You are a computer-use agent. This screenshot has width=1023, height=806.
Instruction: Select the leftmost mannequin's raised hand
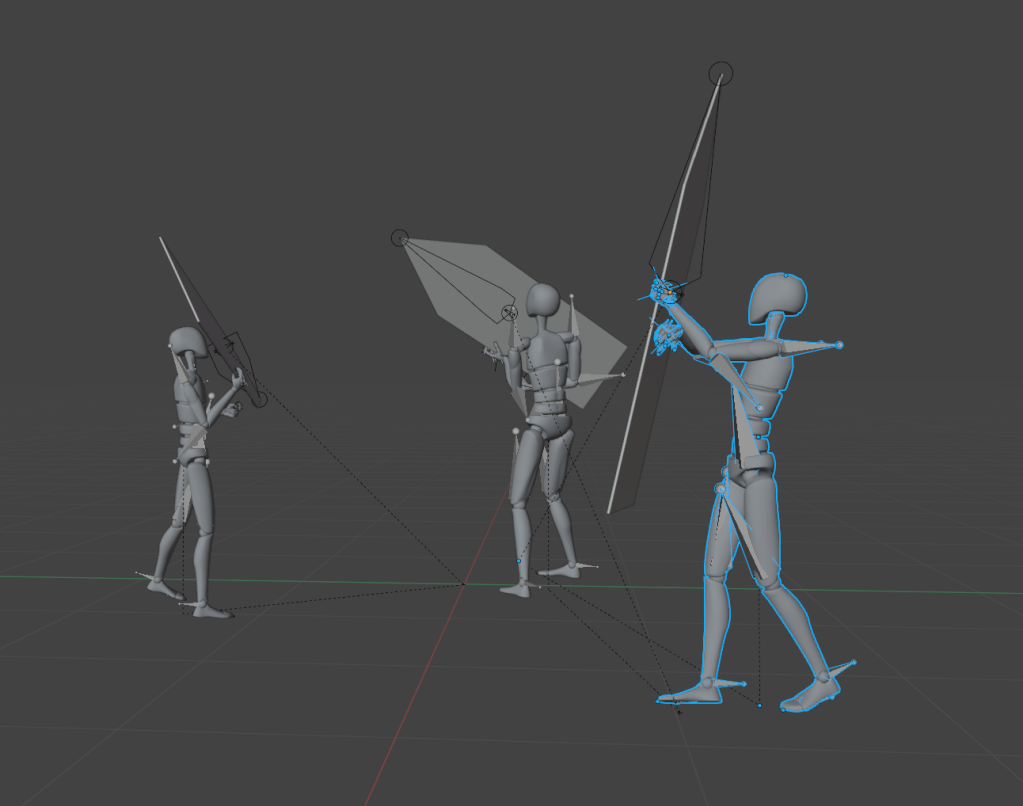point(237,378)
